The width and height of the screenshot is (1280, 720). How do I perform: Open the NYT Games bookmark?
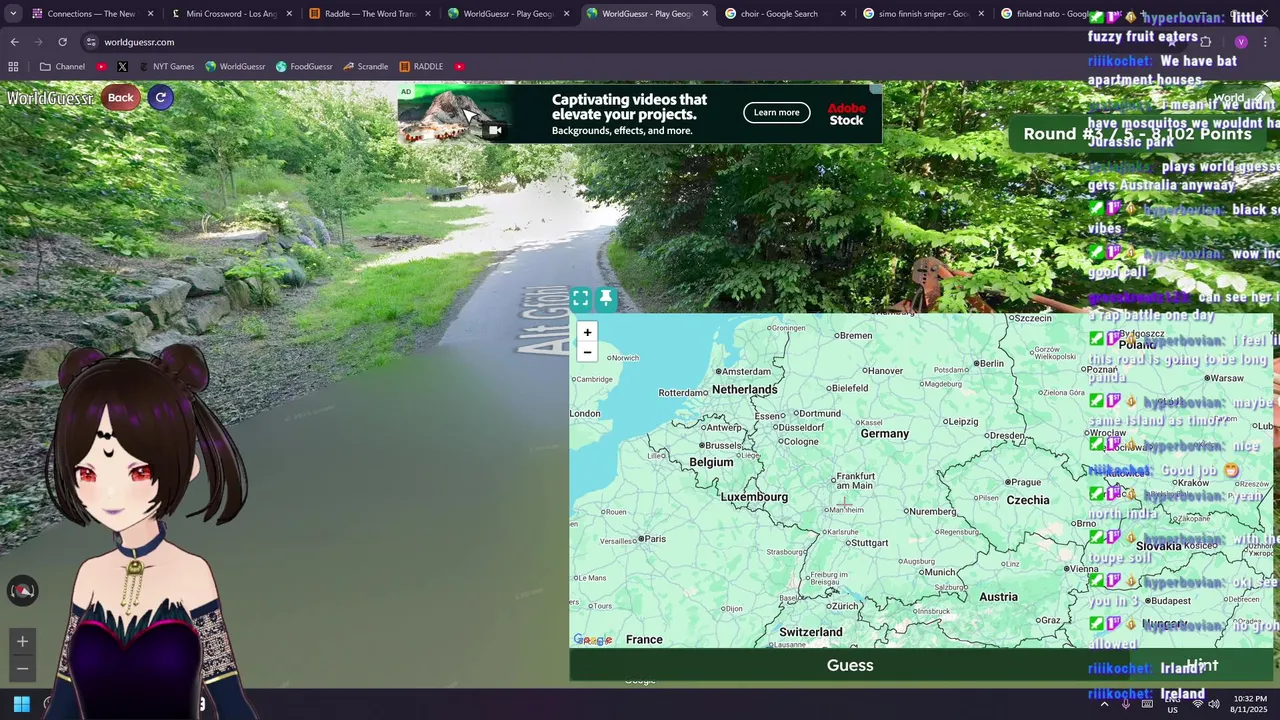coord(166,66)
